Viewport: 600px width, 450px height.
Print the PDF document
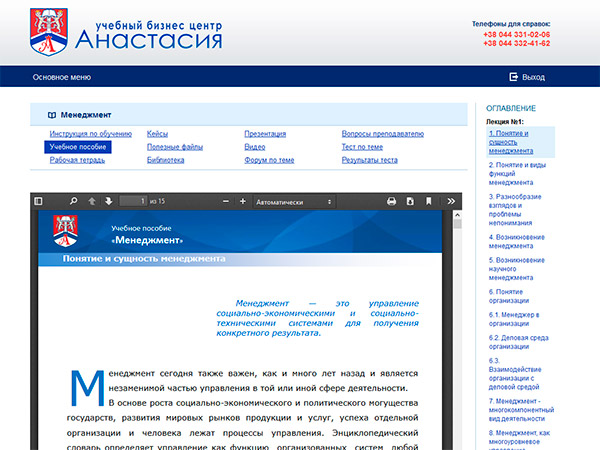(x=392, y=201)
